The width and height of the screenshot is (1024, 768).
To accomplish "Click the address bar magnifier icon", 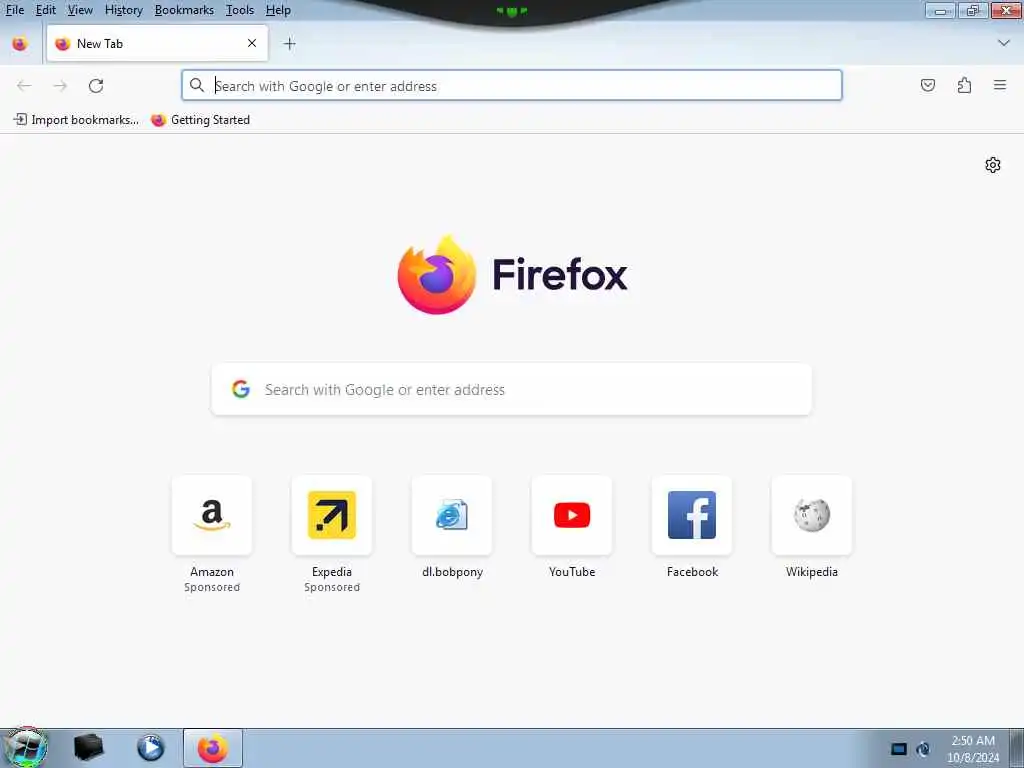I will pos(197,85).
